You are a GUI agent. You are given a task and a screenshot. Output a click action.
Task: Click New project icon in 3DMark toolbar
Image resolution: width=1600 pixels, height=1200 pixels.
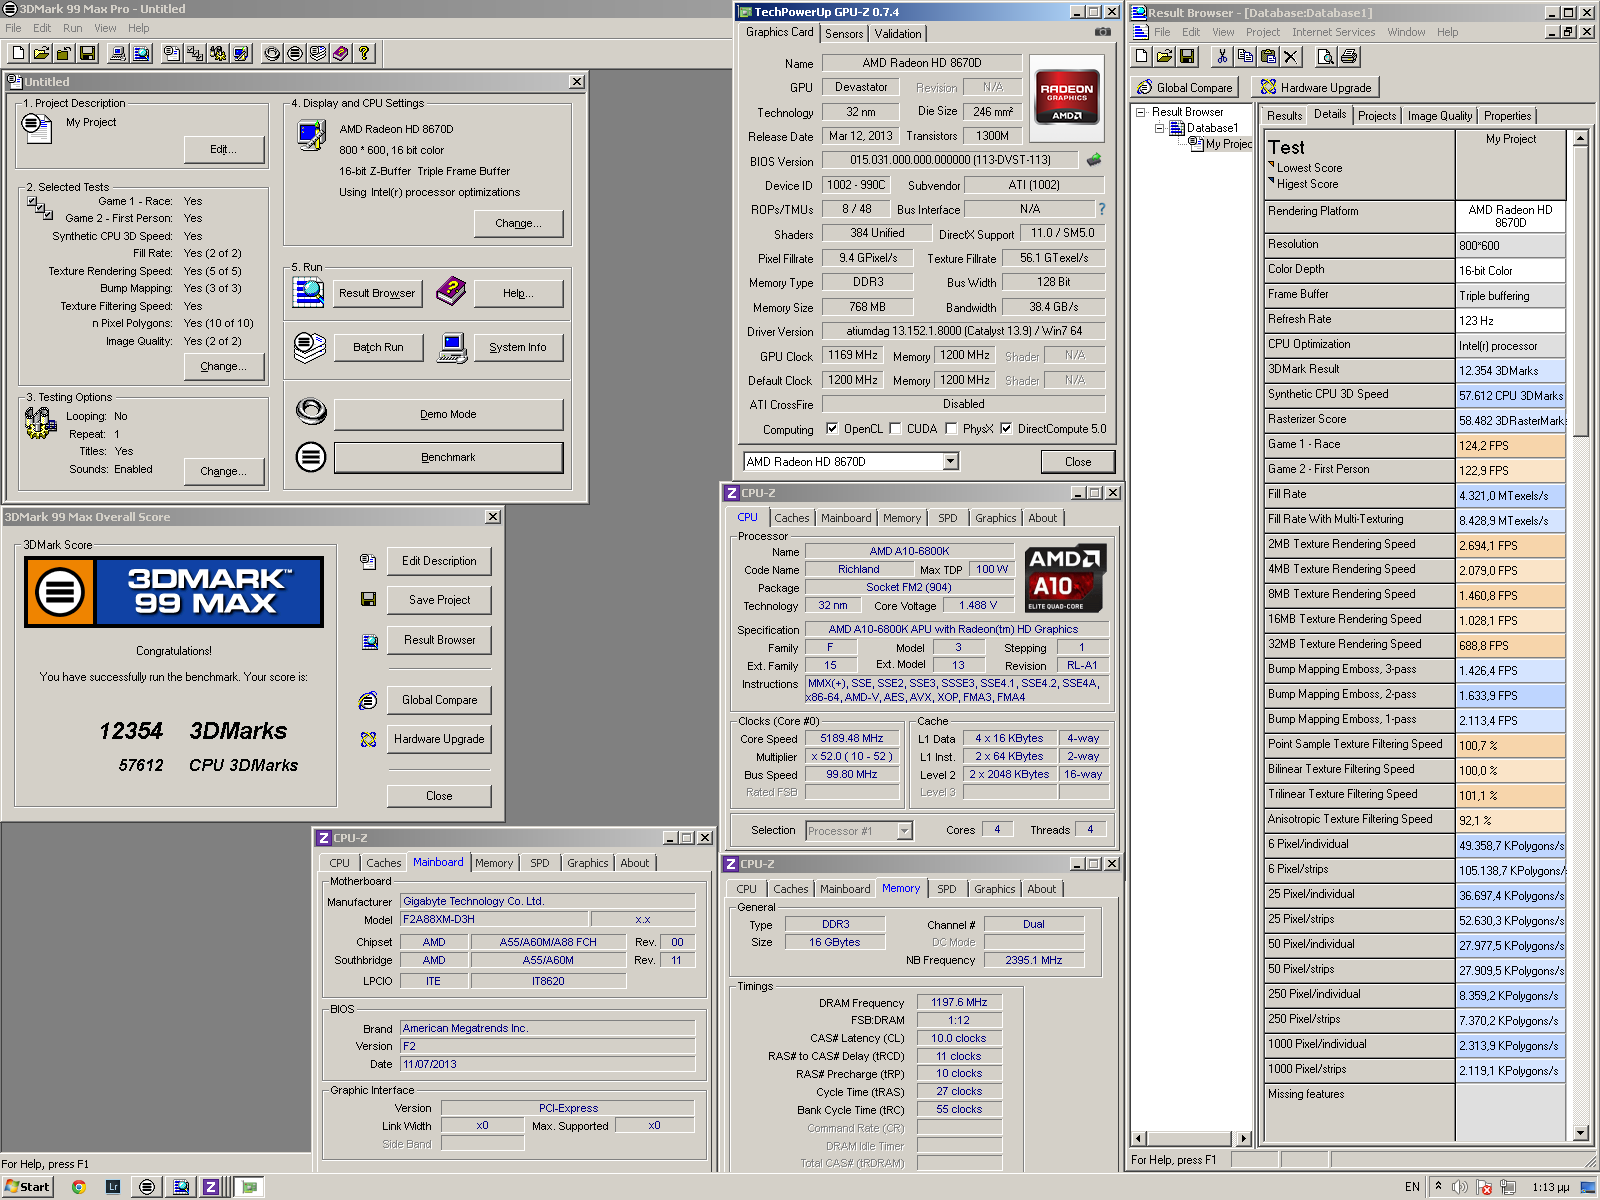tap(19, 53)
